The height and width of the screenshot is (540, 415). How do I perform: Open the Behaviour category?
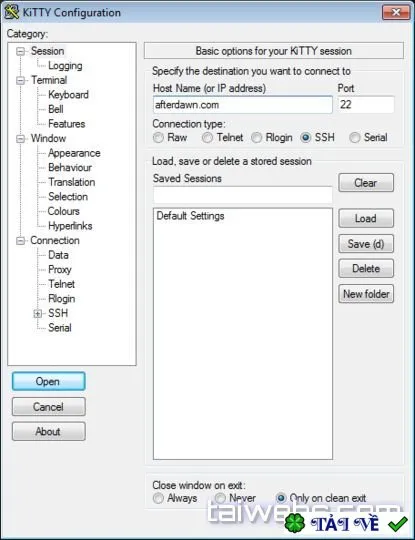(x=70, y=167)
